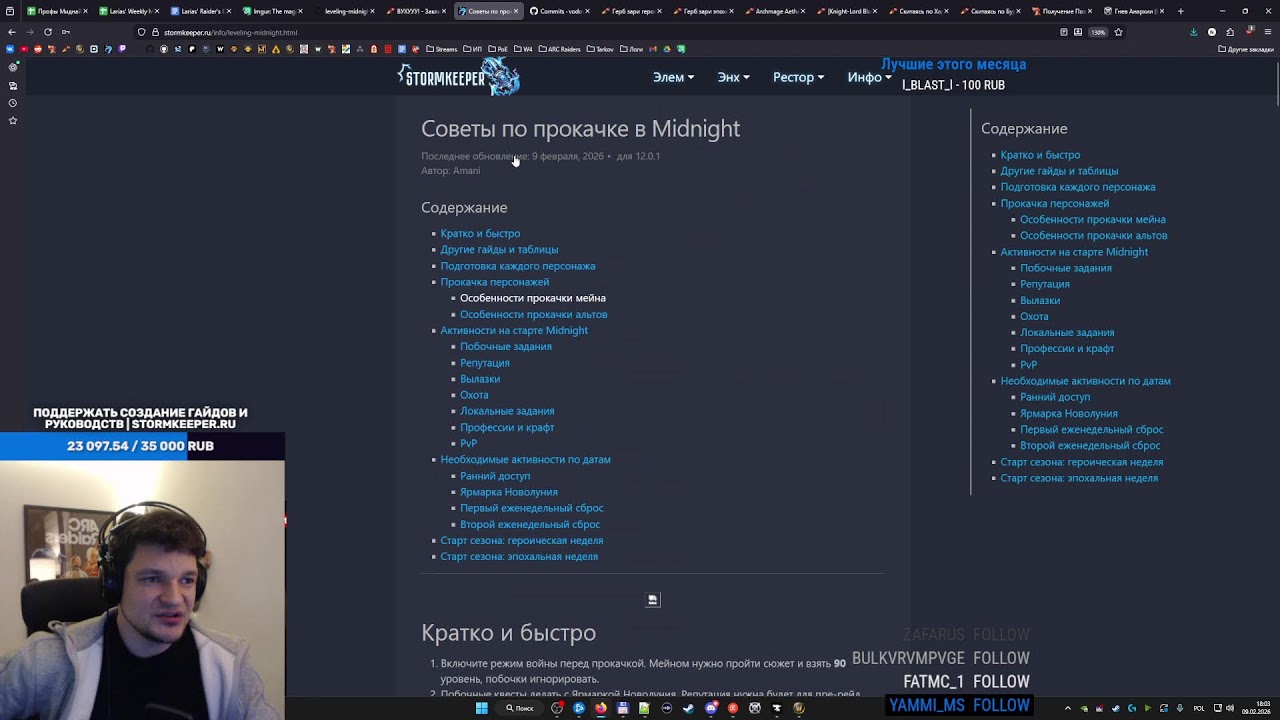
Task: Go to Другие гайды и таблицы in main contents
Action: pos(499,249)
